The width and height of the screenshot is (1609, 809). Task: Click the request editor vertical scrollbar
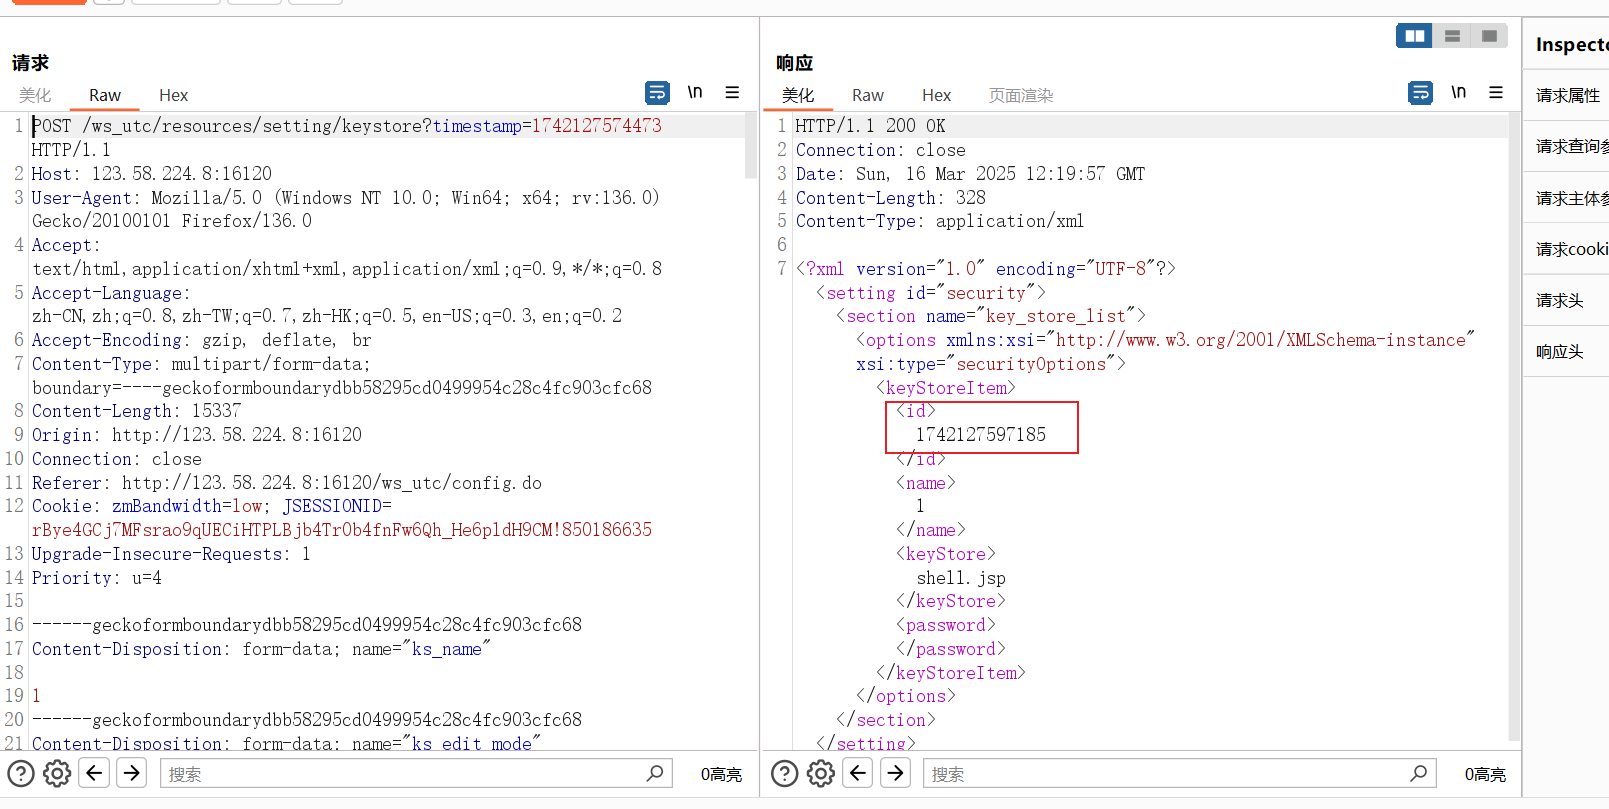coord(751,145)
